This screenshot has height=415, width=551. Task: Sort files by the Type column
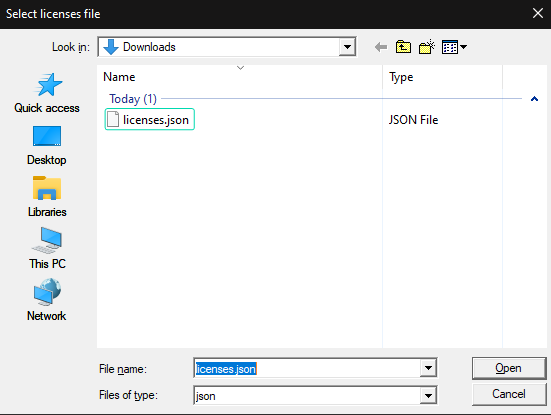[x=442, y=77]
